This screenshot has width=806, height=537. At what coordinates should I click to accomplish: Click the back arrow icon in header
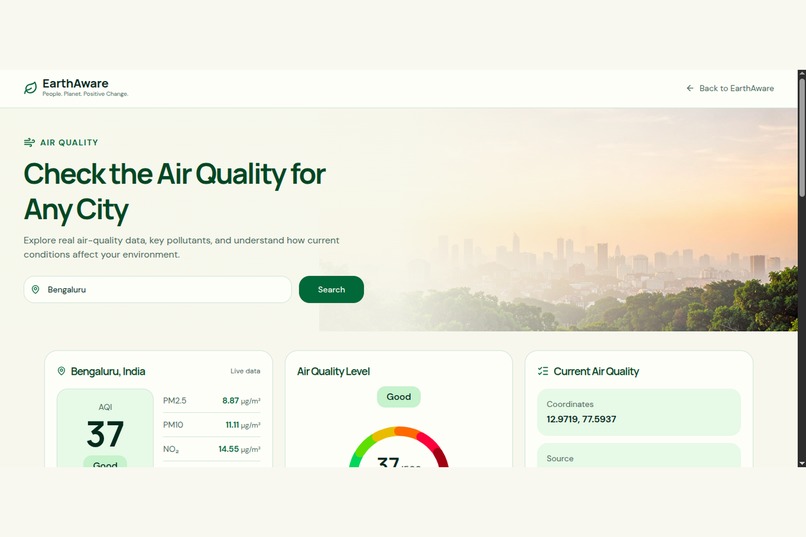tap(690, 88)
